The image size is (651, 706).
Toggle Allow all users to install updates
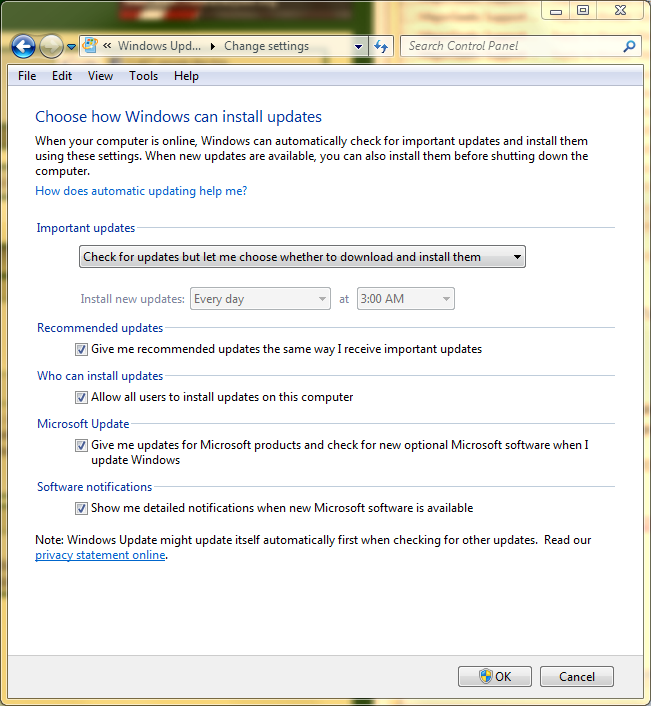tap(82, 398)
